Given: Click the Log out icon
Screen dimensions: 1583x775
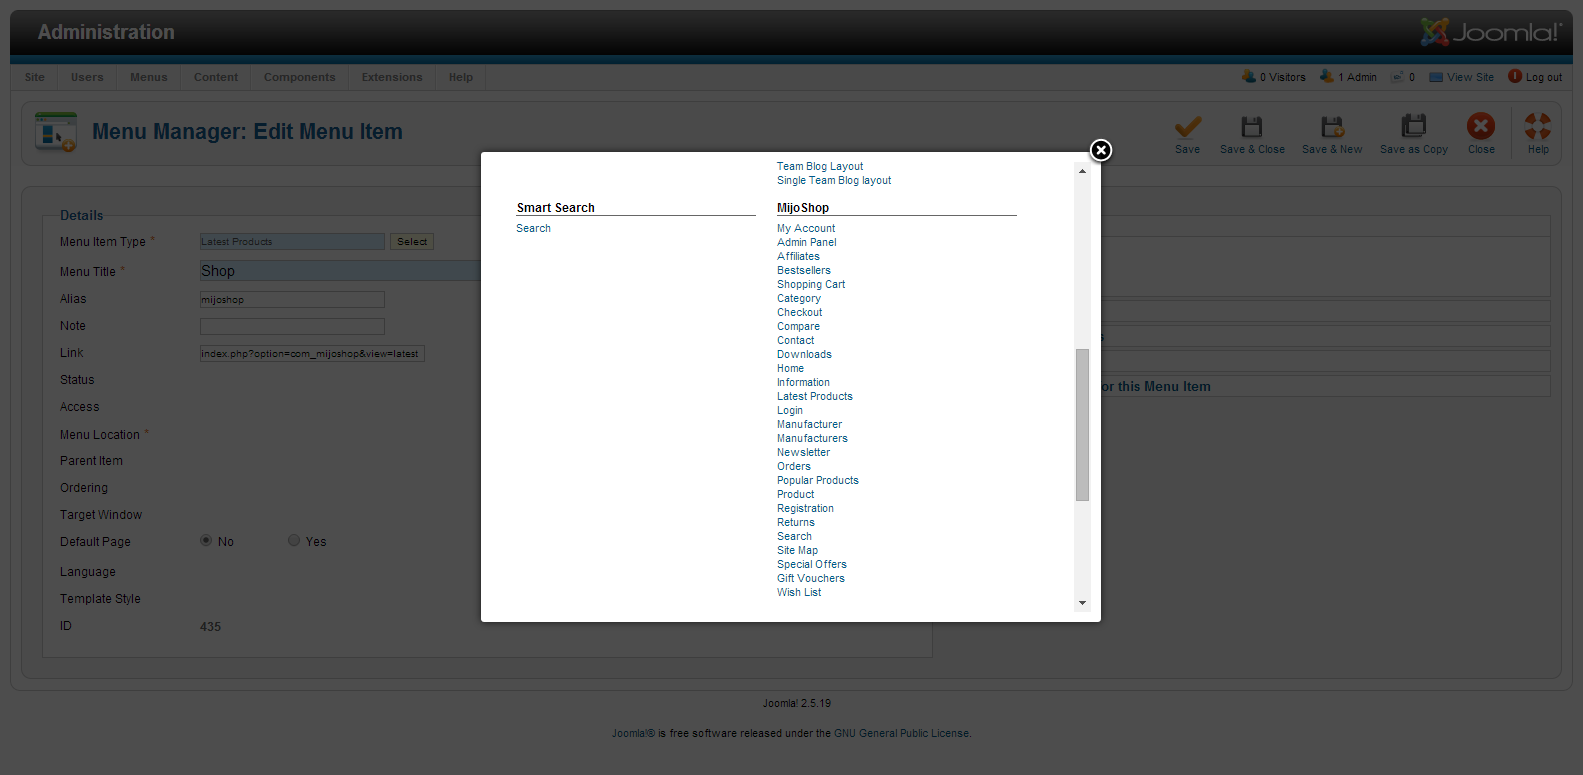Looking at the screenshot, I should tap(1515, 76).
